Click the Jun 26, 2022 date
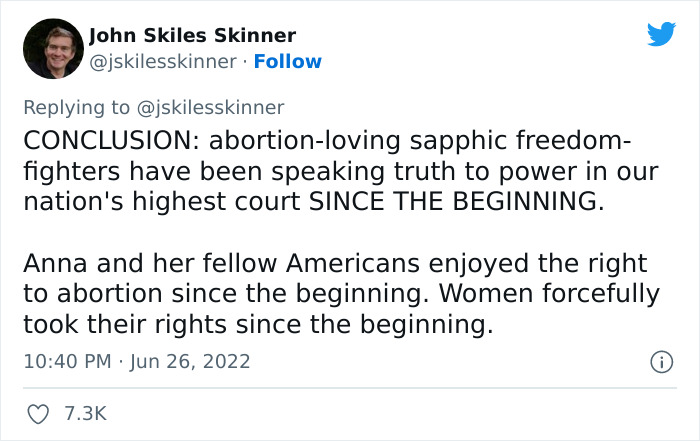This screenshot has height=441, width=700. point(191,361)
